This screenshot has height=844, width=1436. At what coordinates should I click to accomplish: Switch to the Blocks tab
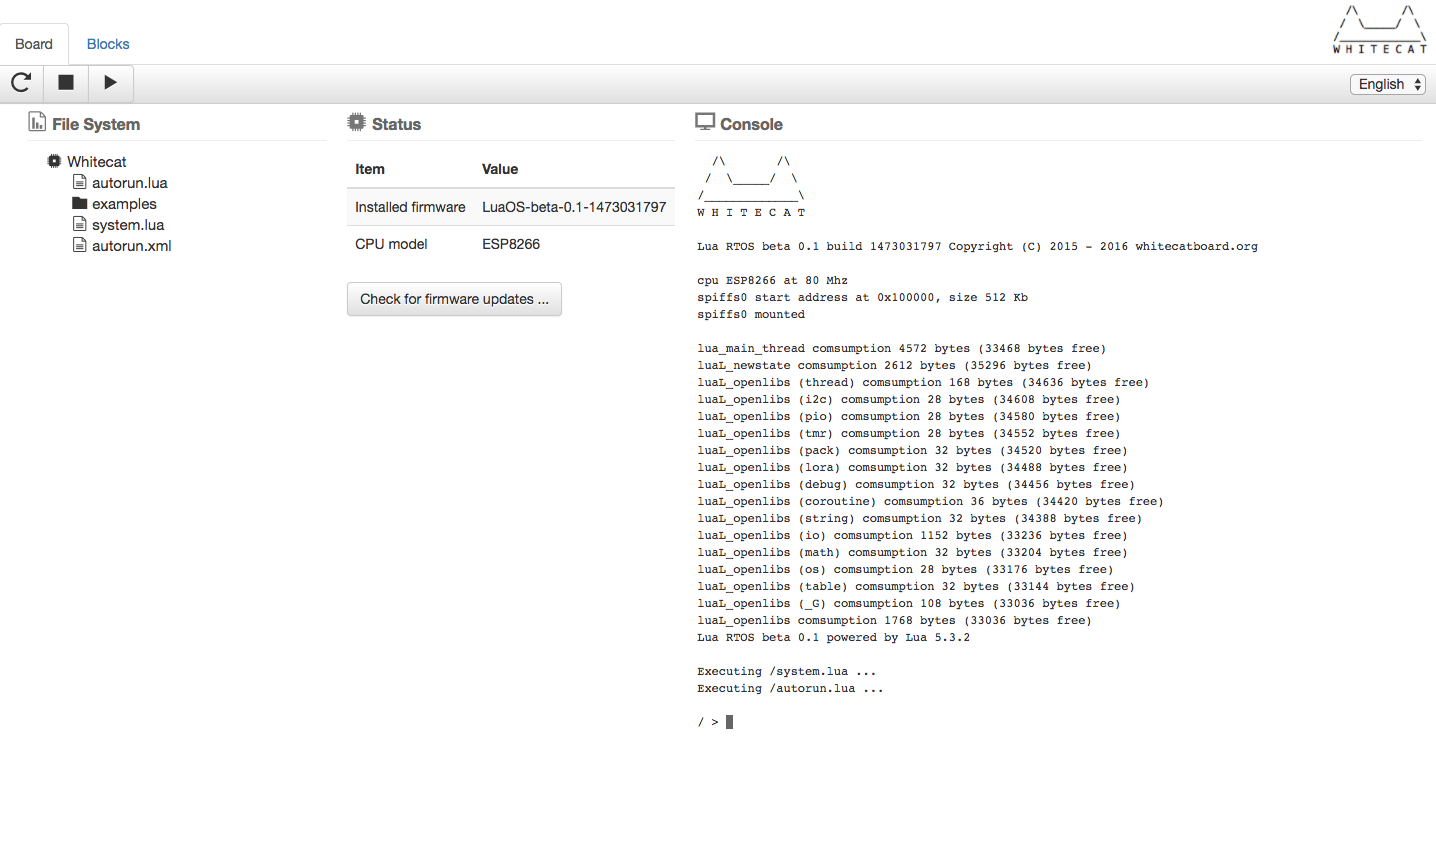click(x=108, y=44)
